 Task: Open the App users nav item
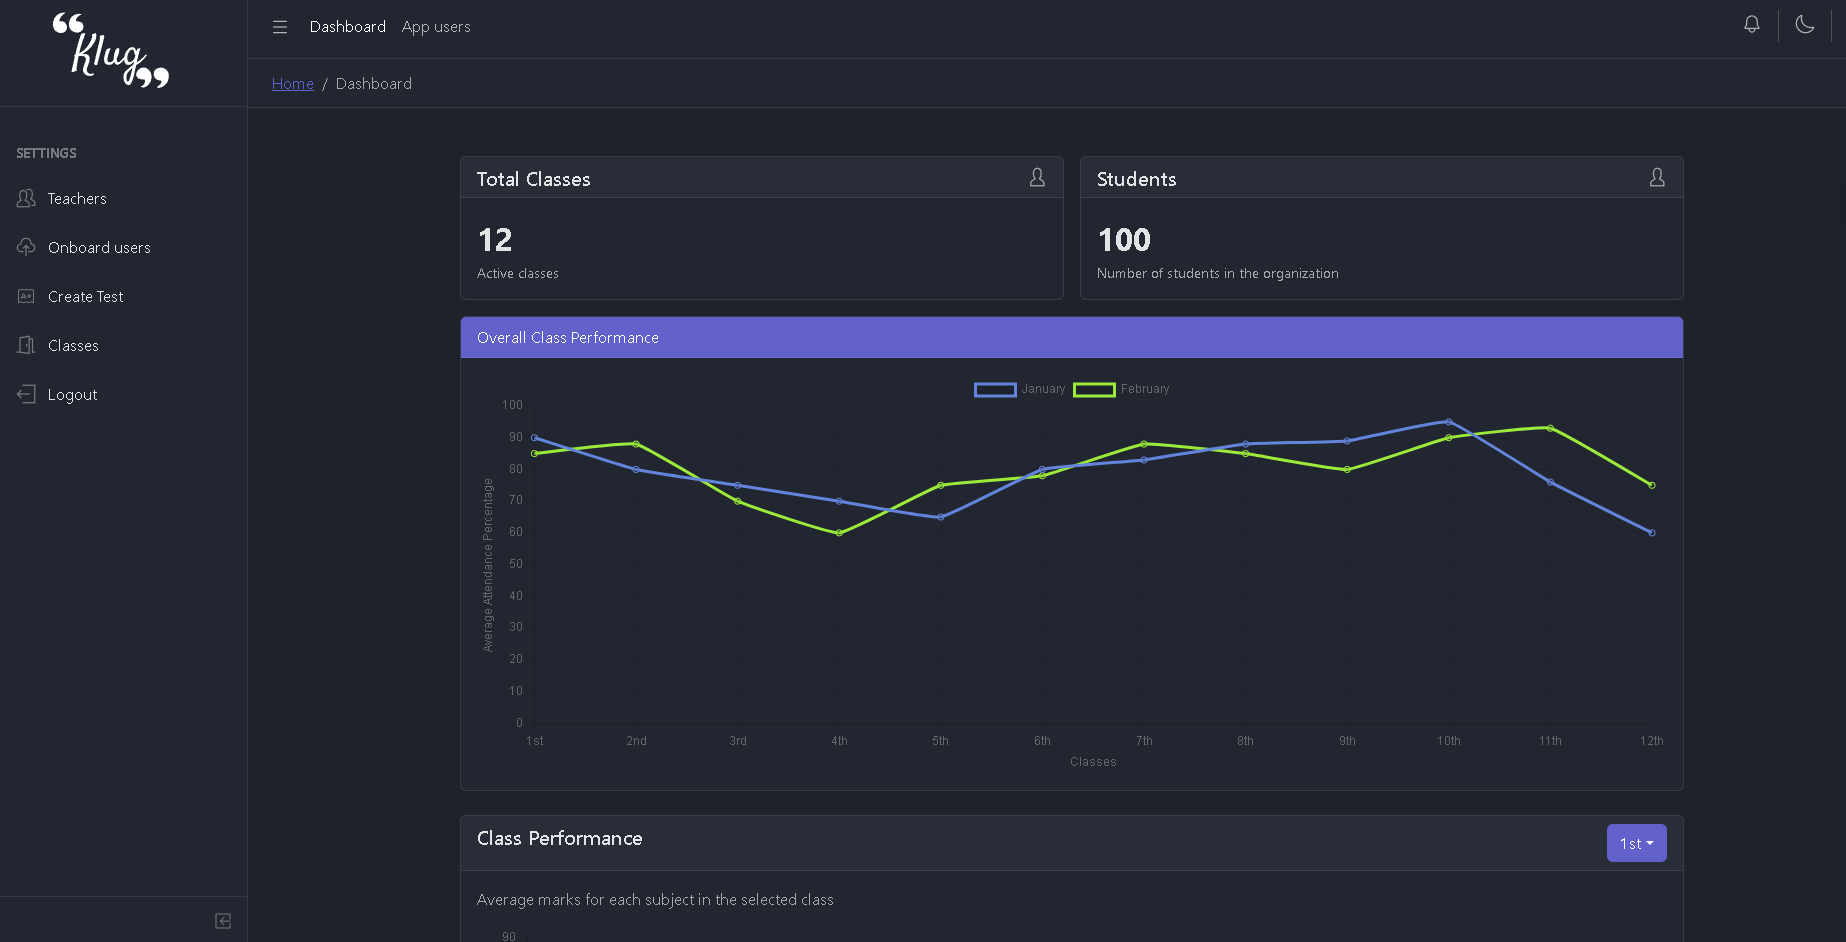click(436, 27)
